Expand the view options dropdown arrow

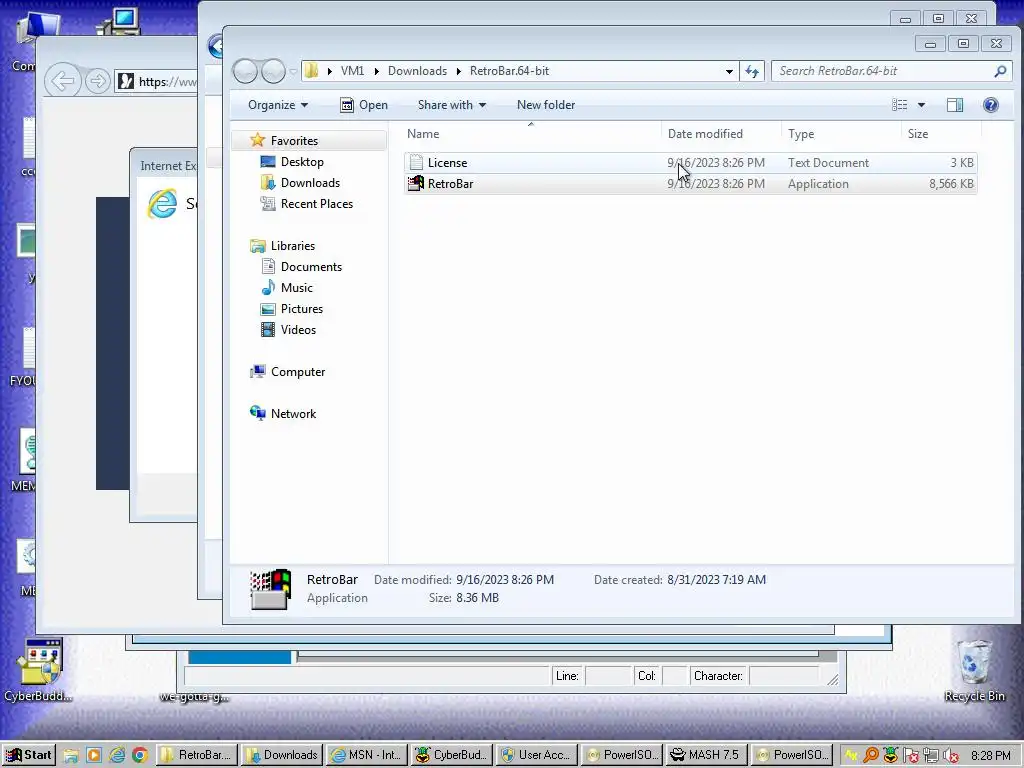point(921,105)
